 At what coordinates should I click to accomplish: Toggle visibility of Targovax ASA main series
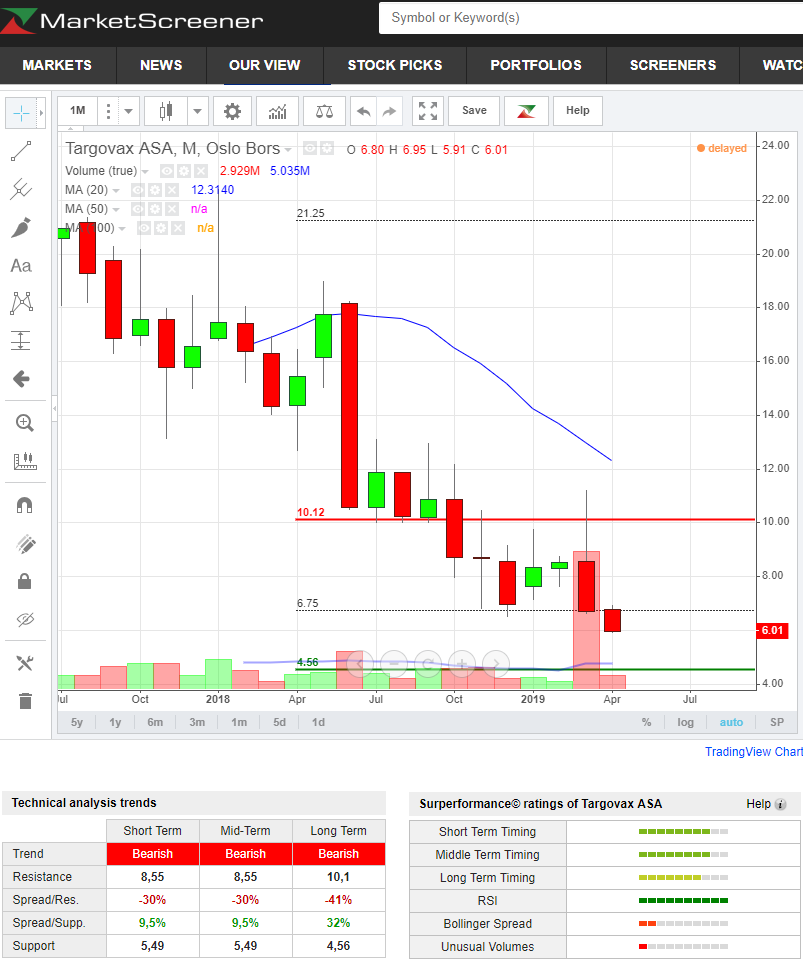click(x=310, y=148)
